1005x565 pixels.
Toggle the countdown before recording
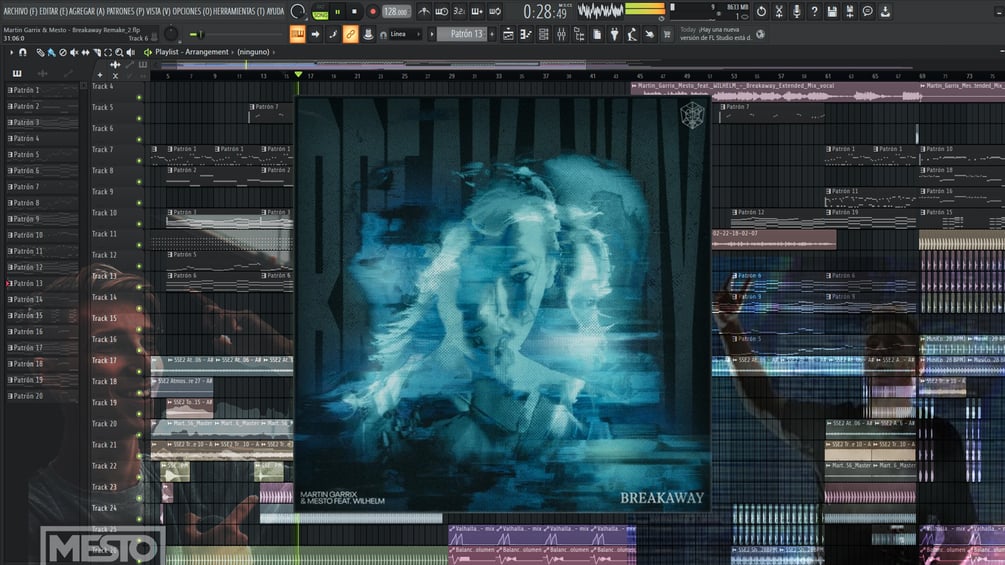point(459,12)
